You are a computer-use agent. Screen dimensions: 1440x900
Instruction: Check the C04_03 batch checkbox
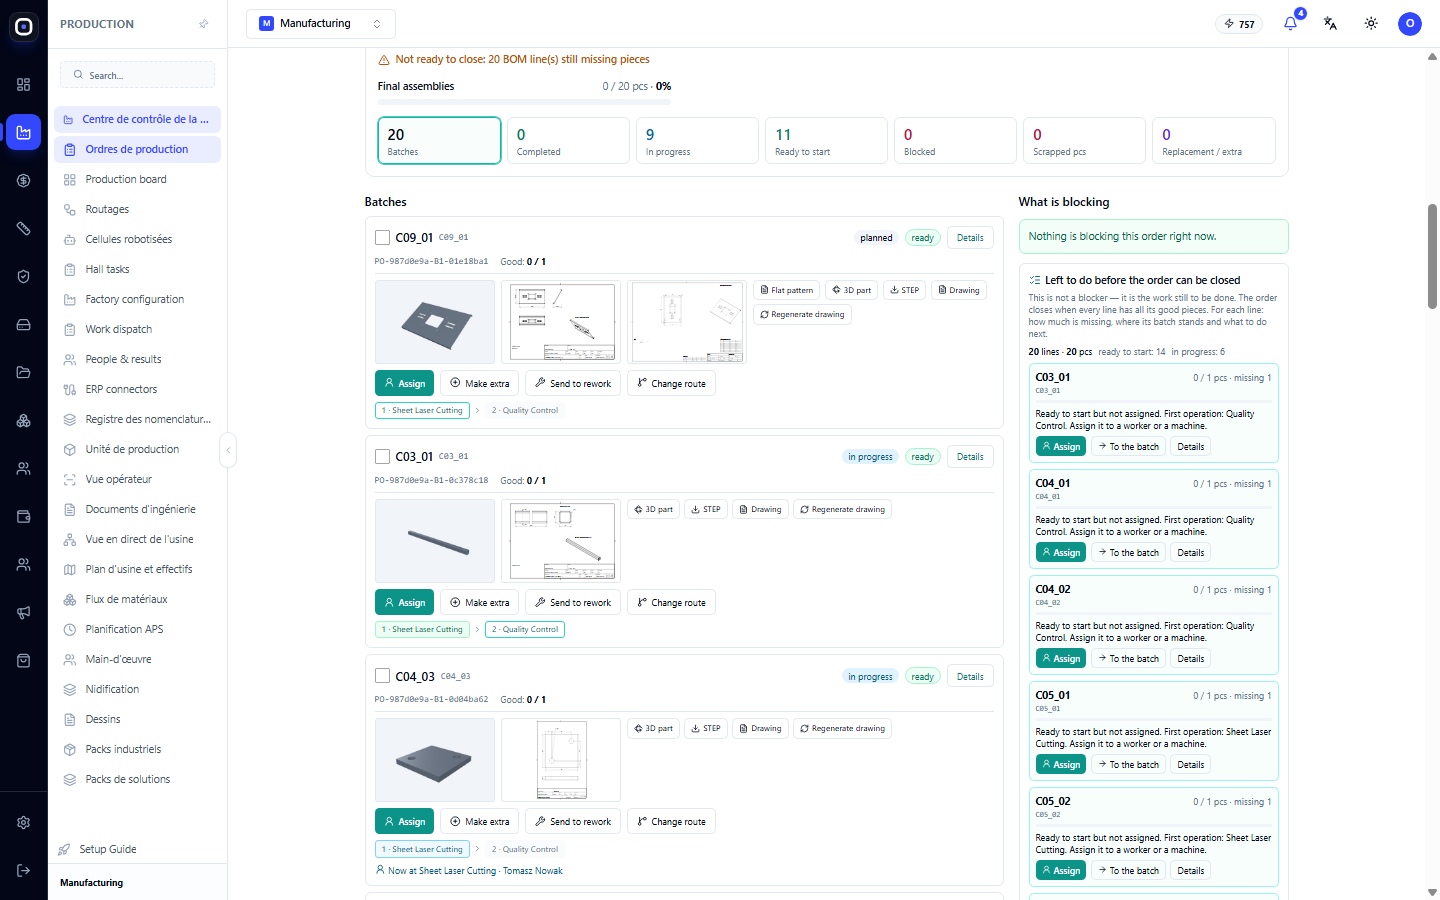pos(382,676)
